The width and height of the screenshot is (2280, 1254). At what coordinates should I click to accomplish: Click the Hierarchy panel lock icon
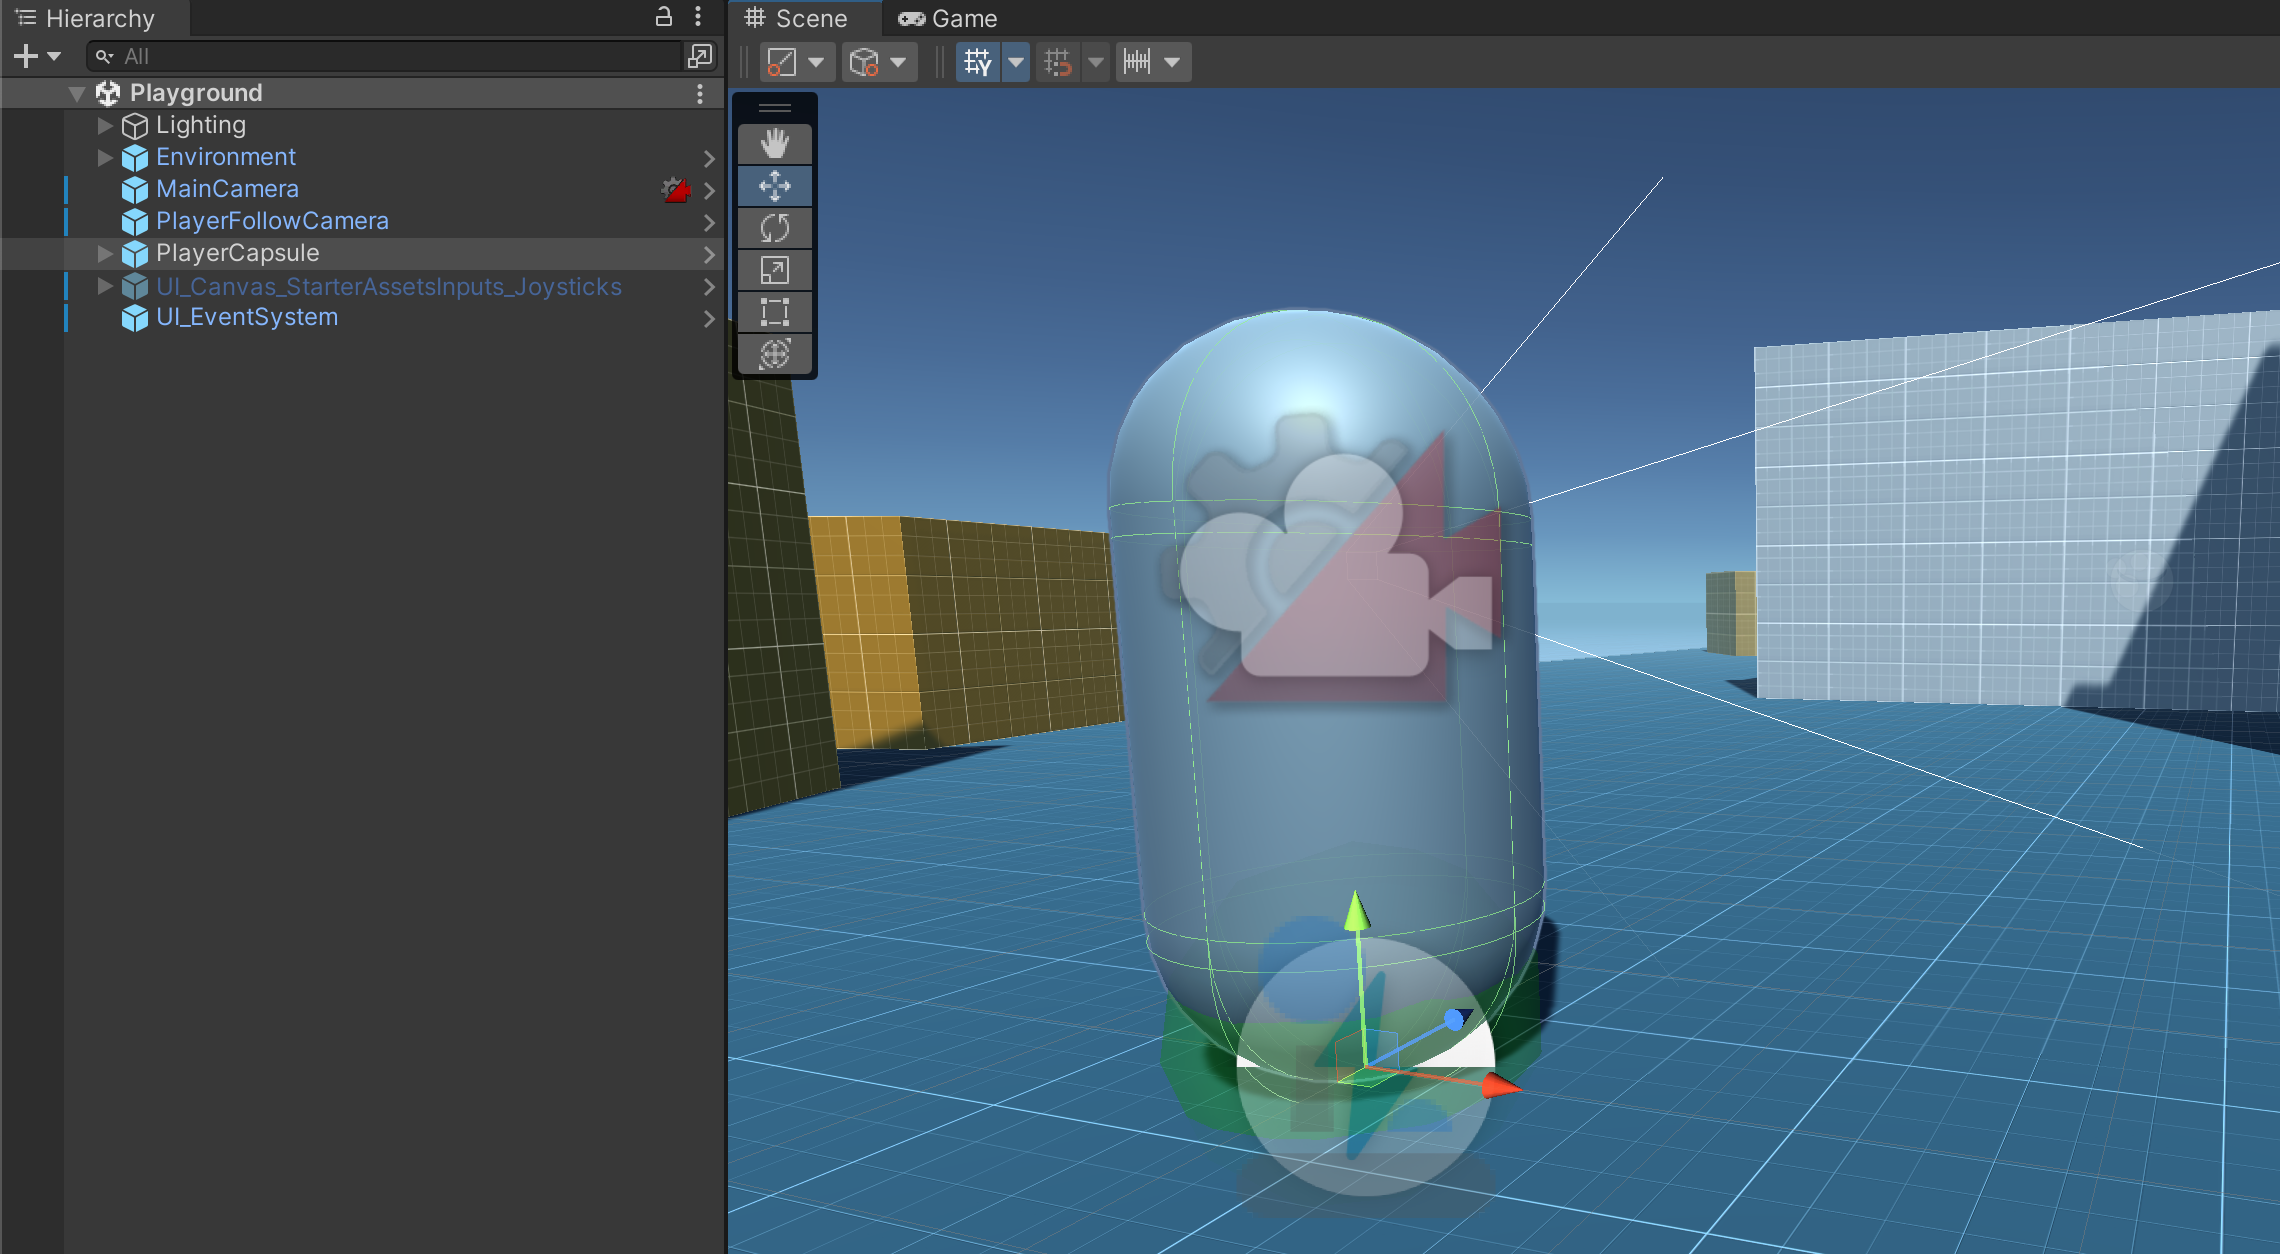click(x=663, y=16)
